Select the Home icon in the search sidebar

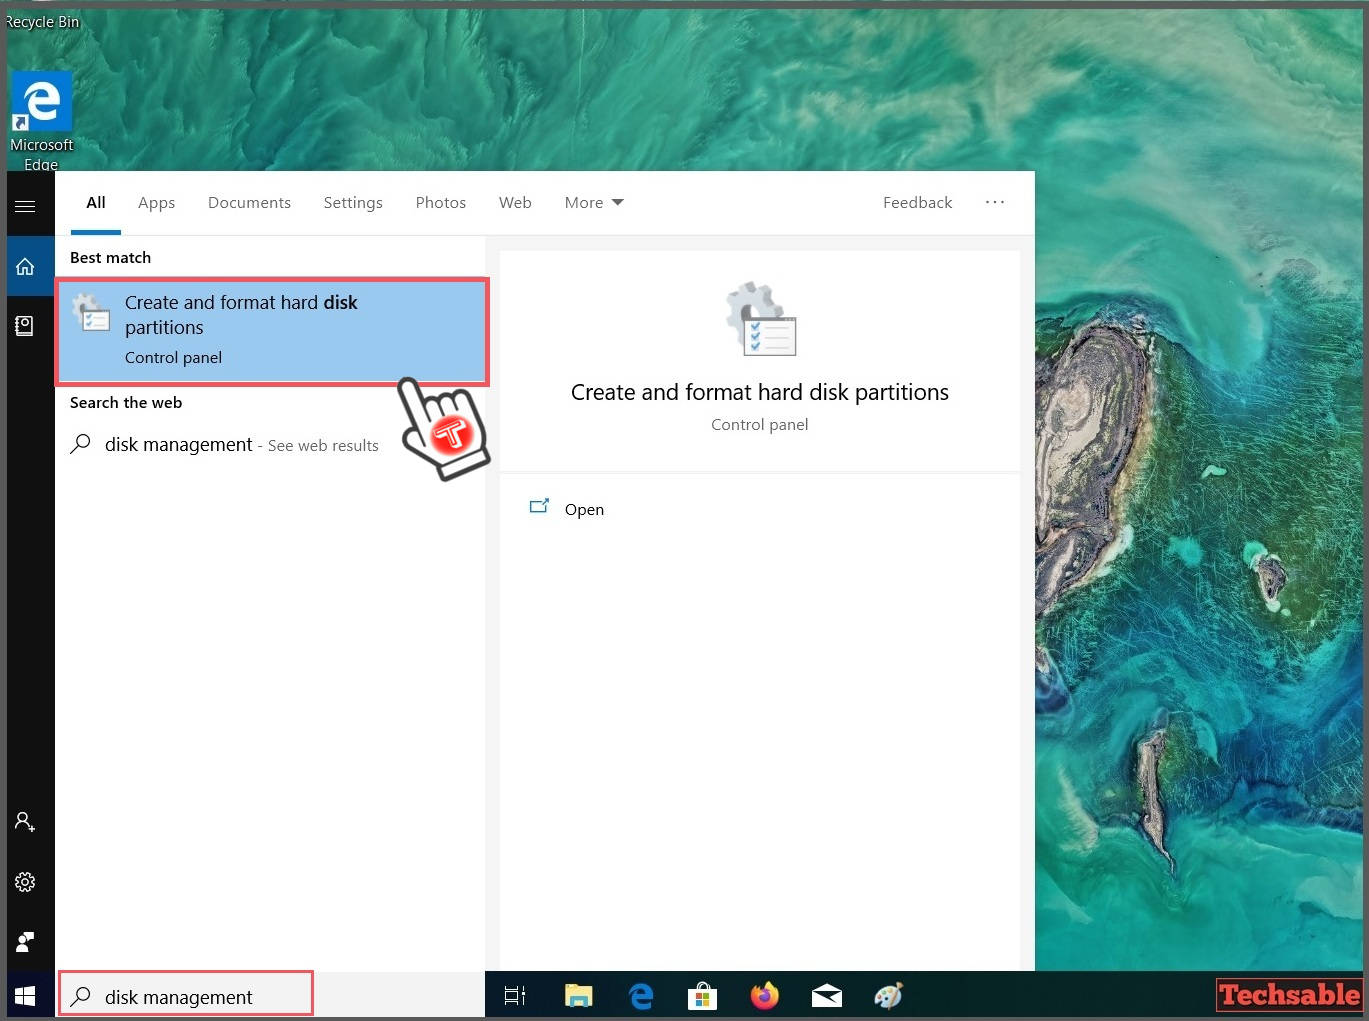coord(25,266)
